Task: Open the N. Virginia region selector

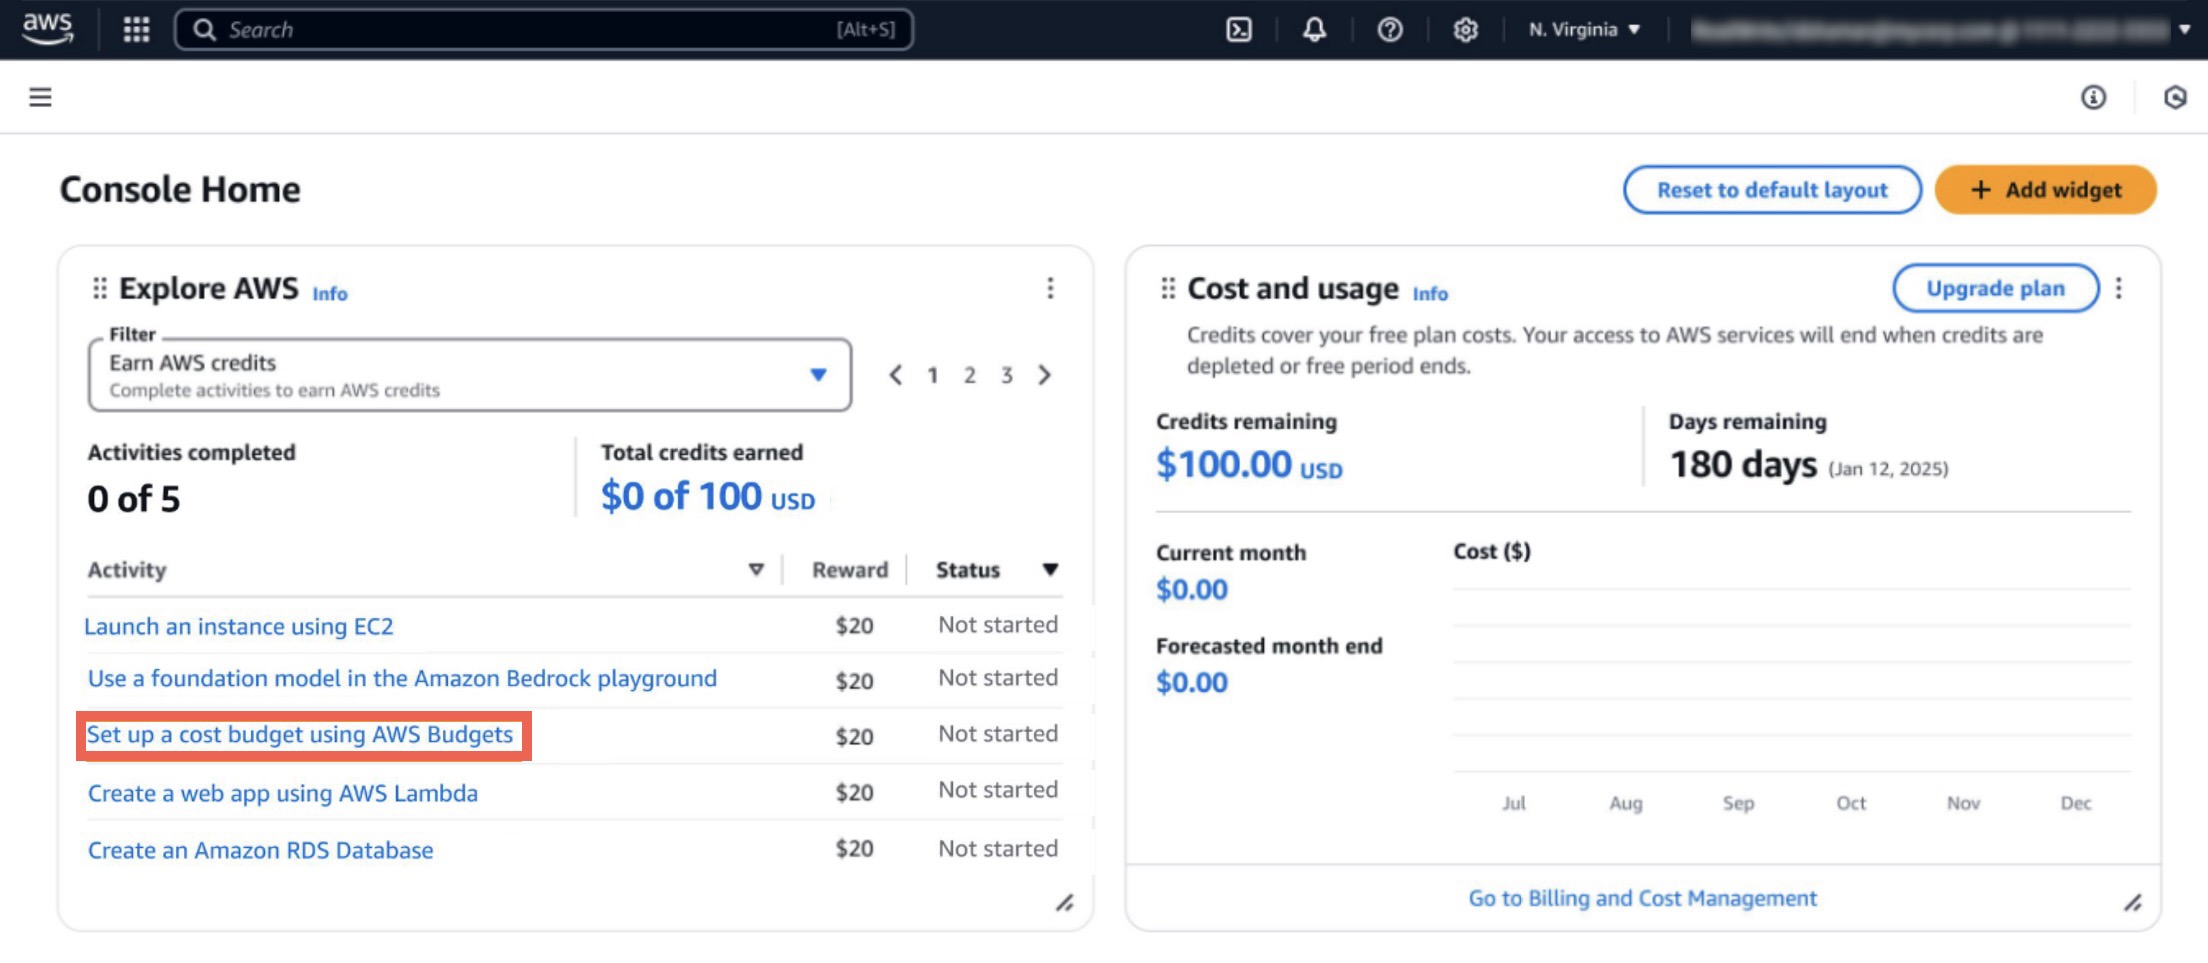Action: click(1583, 29)
